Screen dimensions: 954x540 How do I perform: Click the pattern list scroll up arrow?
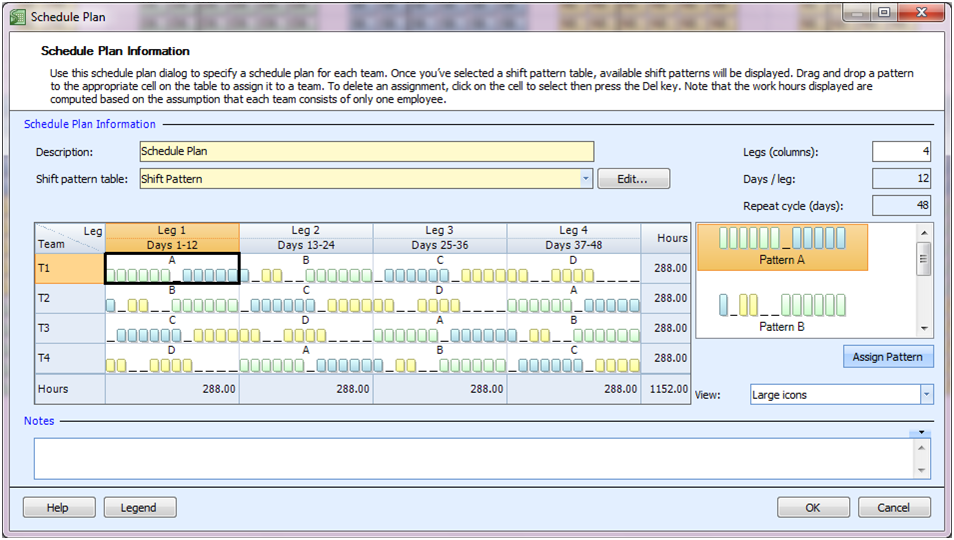924,232
